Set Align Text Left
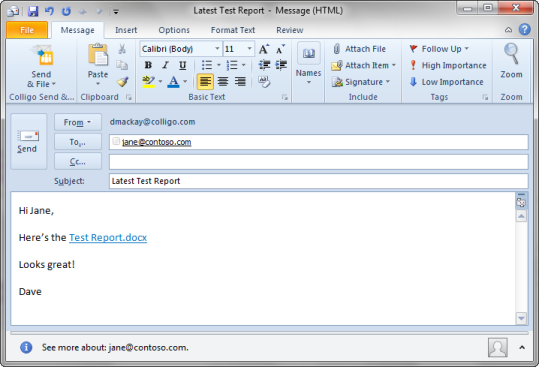 (x=205, y=81)
